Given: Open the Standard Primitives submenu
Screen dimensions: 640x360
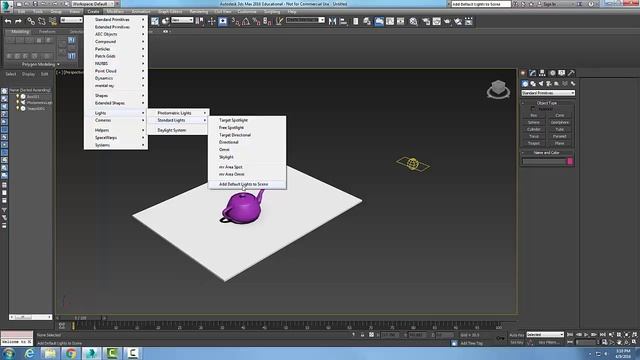Looking at the screenshot, I should (116, 20).
